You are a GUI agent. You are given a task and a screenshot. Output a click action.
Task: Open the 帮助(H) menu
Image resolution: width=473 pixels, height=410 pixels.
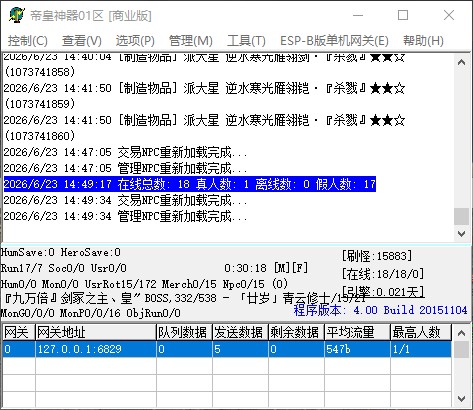click(x=423, y=41)
